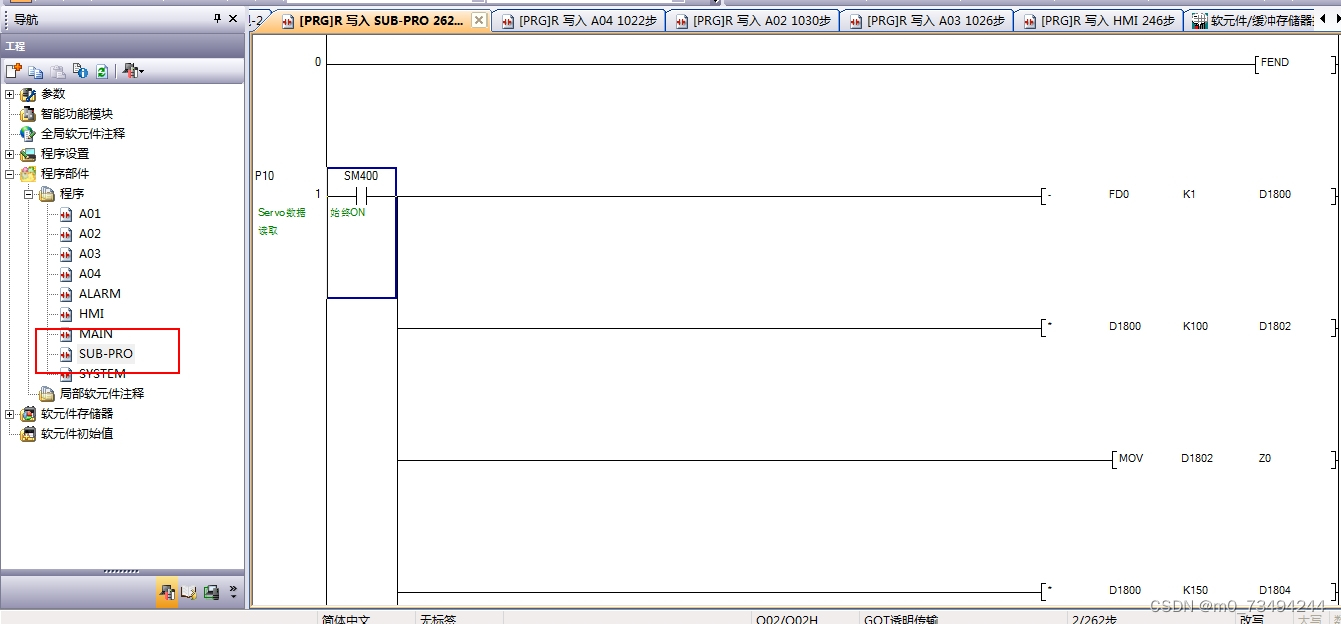Select 参数 in the project tree
Viewport: 1341px width, 624px height.
[53, 94]
